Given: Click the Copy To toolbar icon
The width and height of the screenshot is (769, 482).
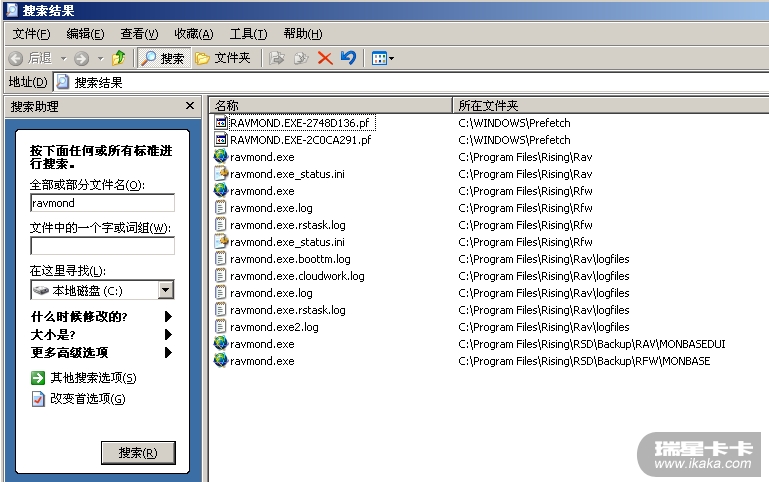Looking at the screenshot, I should (301, 58).
